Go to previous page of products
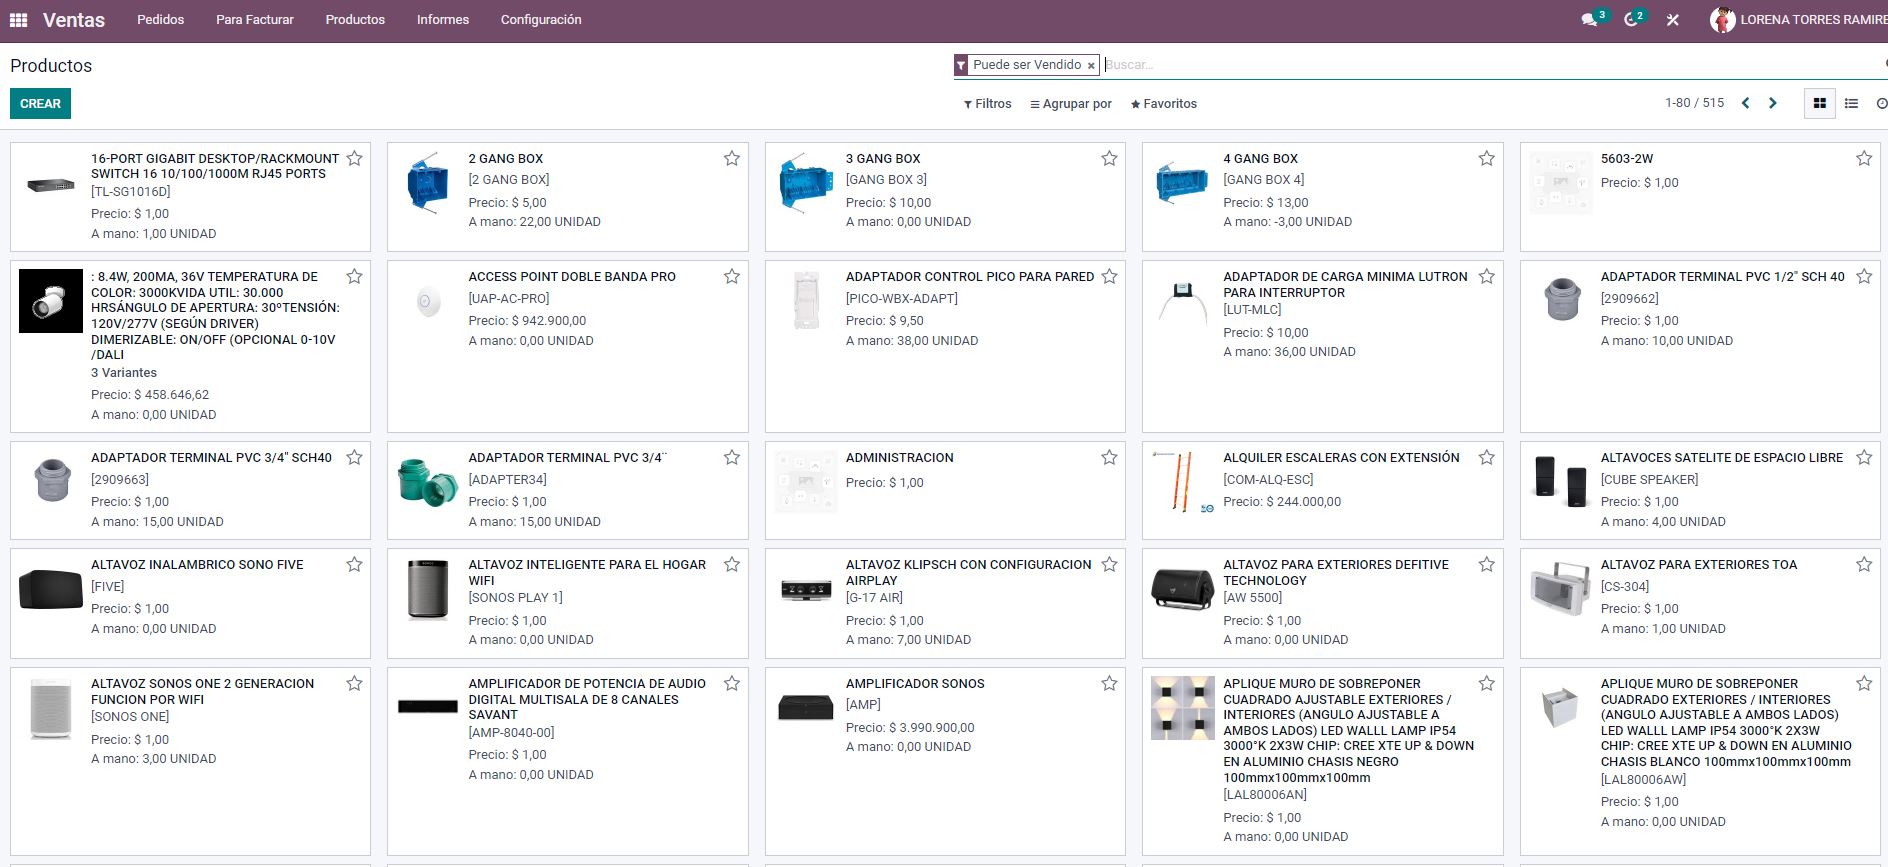This screenshot has height=867, width=1888. coord(1746,103)
